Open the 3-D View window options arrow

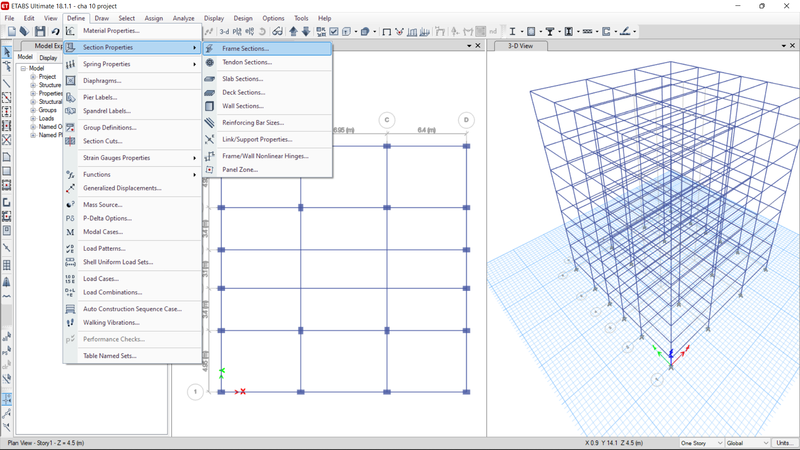pyautogui.click(x=784, y=46)
